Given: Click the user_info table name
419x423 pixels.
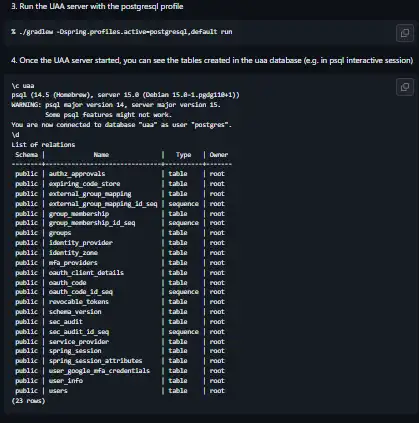Looking at the screenshot, I should pyautogui.click(x=66, y=381).
